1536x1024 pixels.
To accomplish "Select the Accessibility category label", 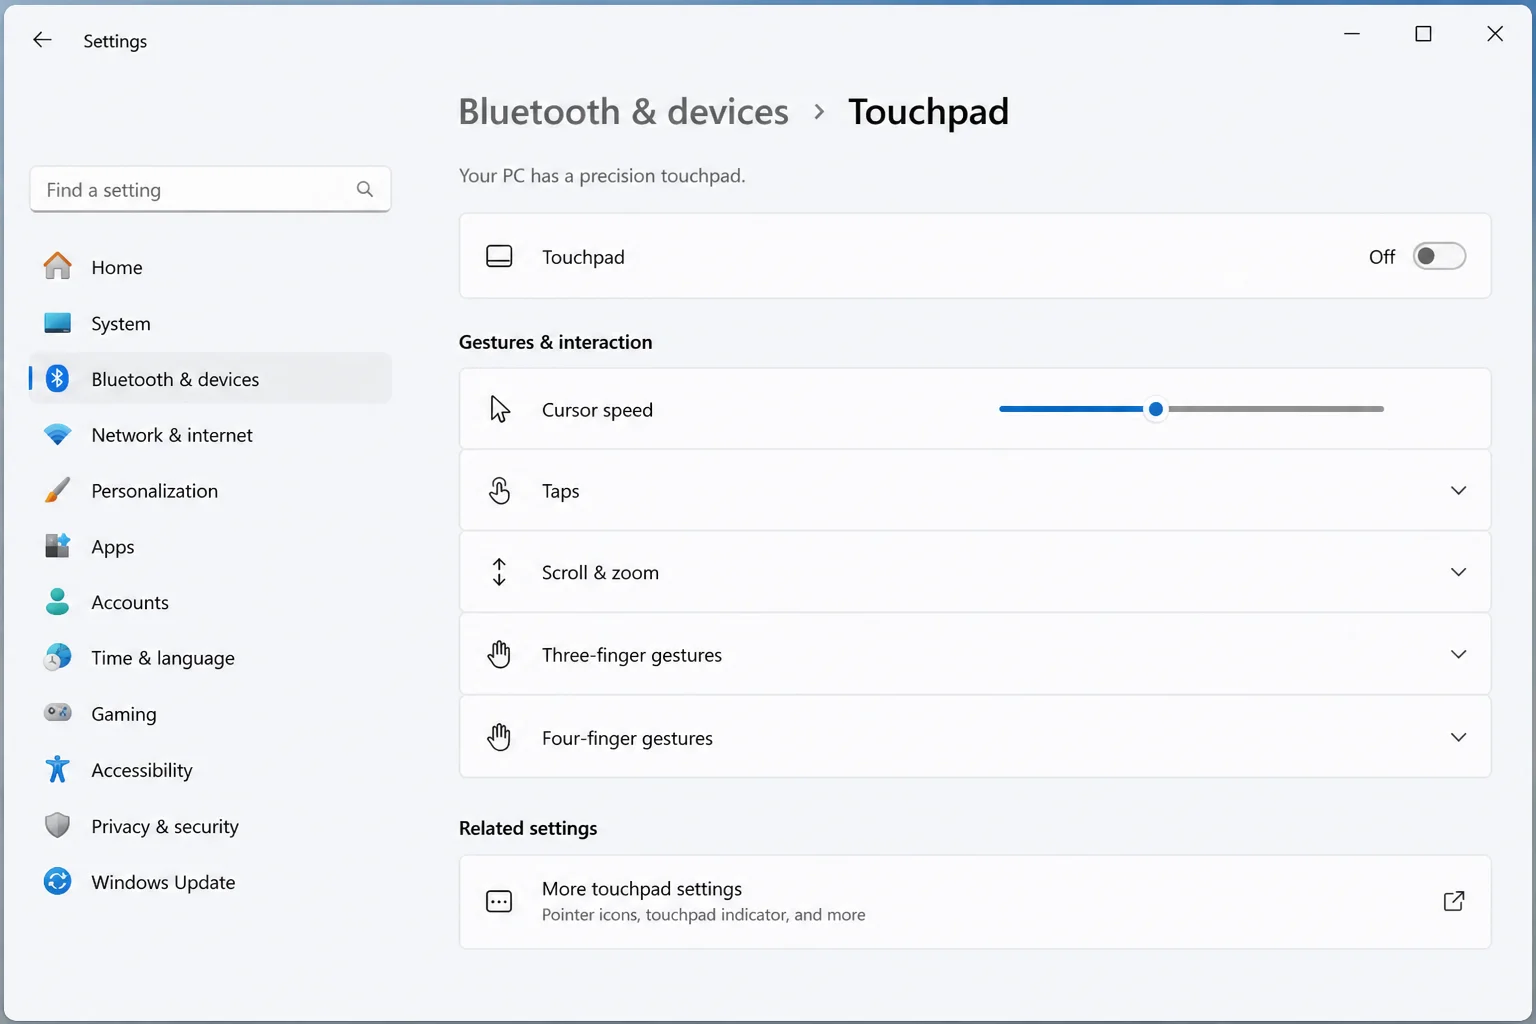I will (x=142, y=770).
